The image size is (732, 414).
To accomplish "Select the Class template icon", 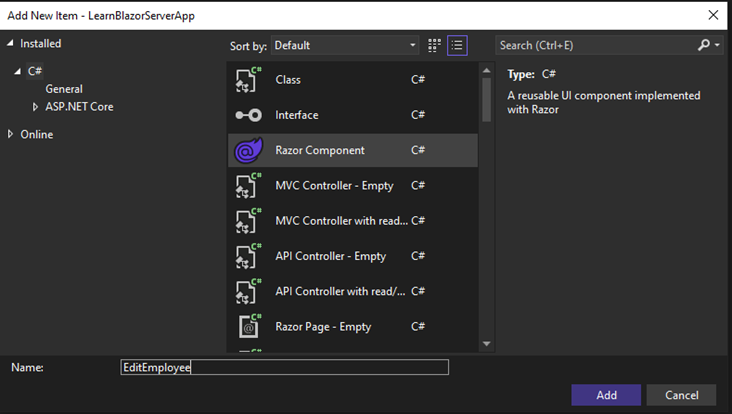I will (248, 80).
